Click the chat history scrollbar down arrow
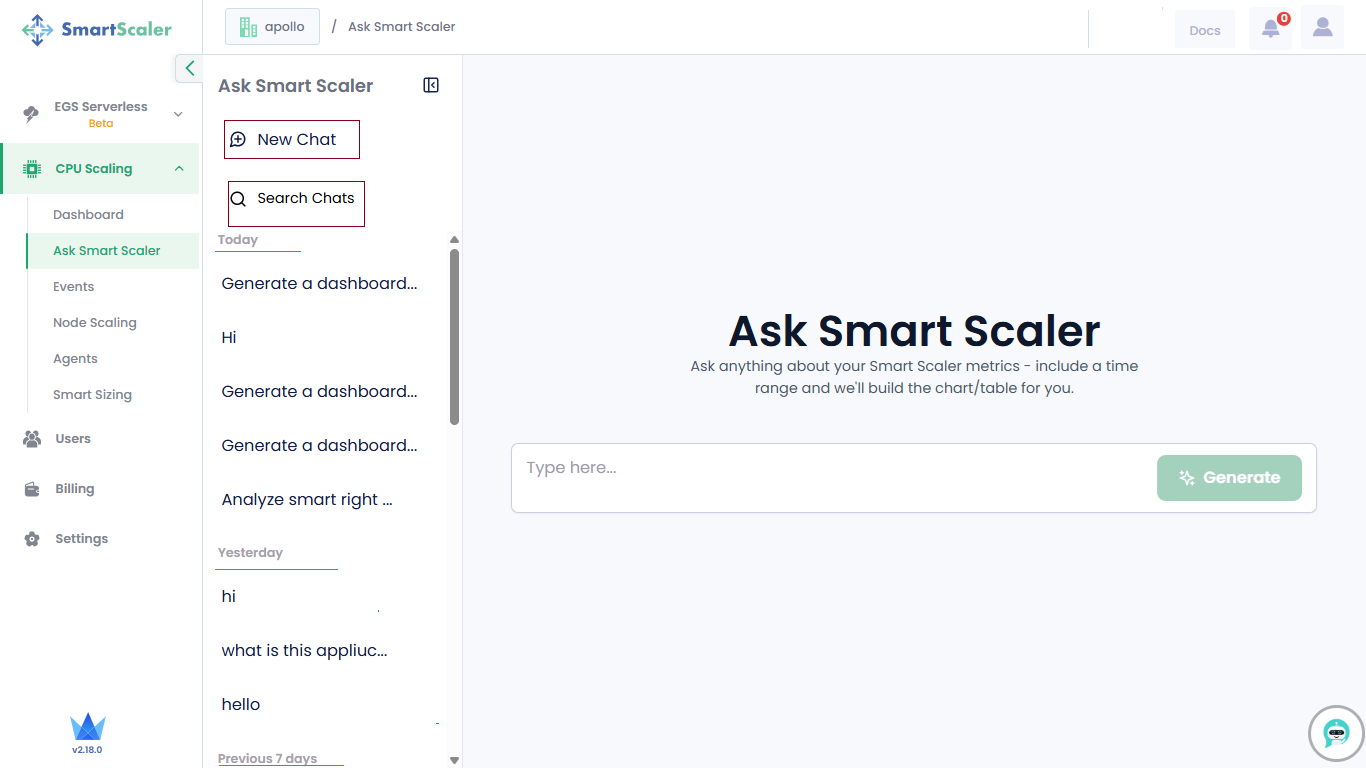Viewport: 1366px width, 768px height. (x=454, y=760)
